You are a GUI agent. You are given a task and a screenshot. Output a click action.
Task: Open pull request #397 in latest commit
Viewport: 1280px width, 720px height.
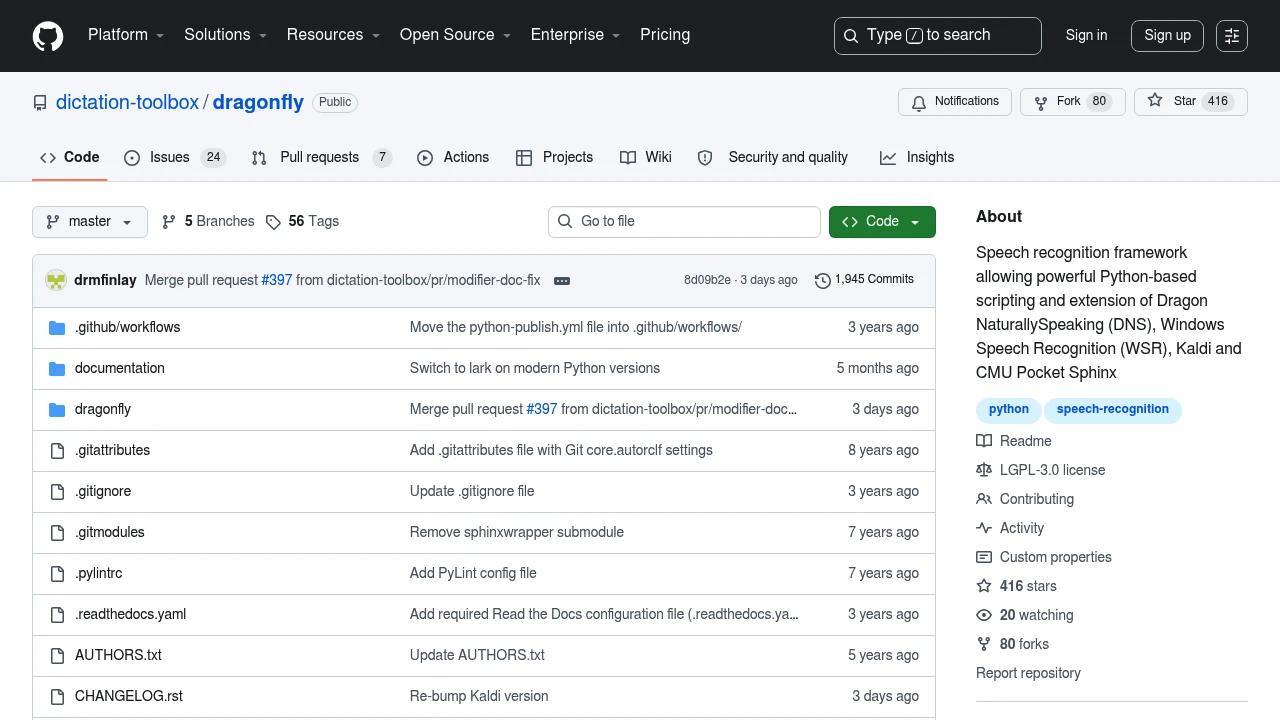click(277, 280)
